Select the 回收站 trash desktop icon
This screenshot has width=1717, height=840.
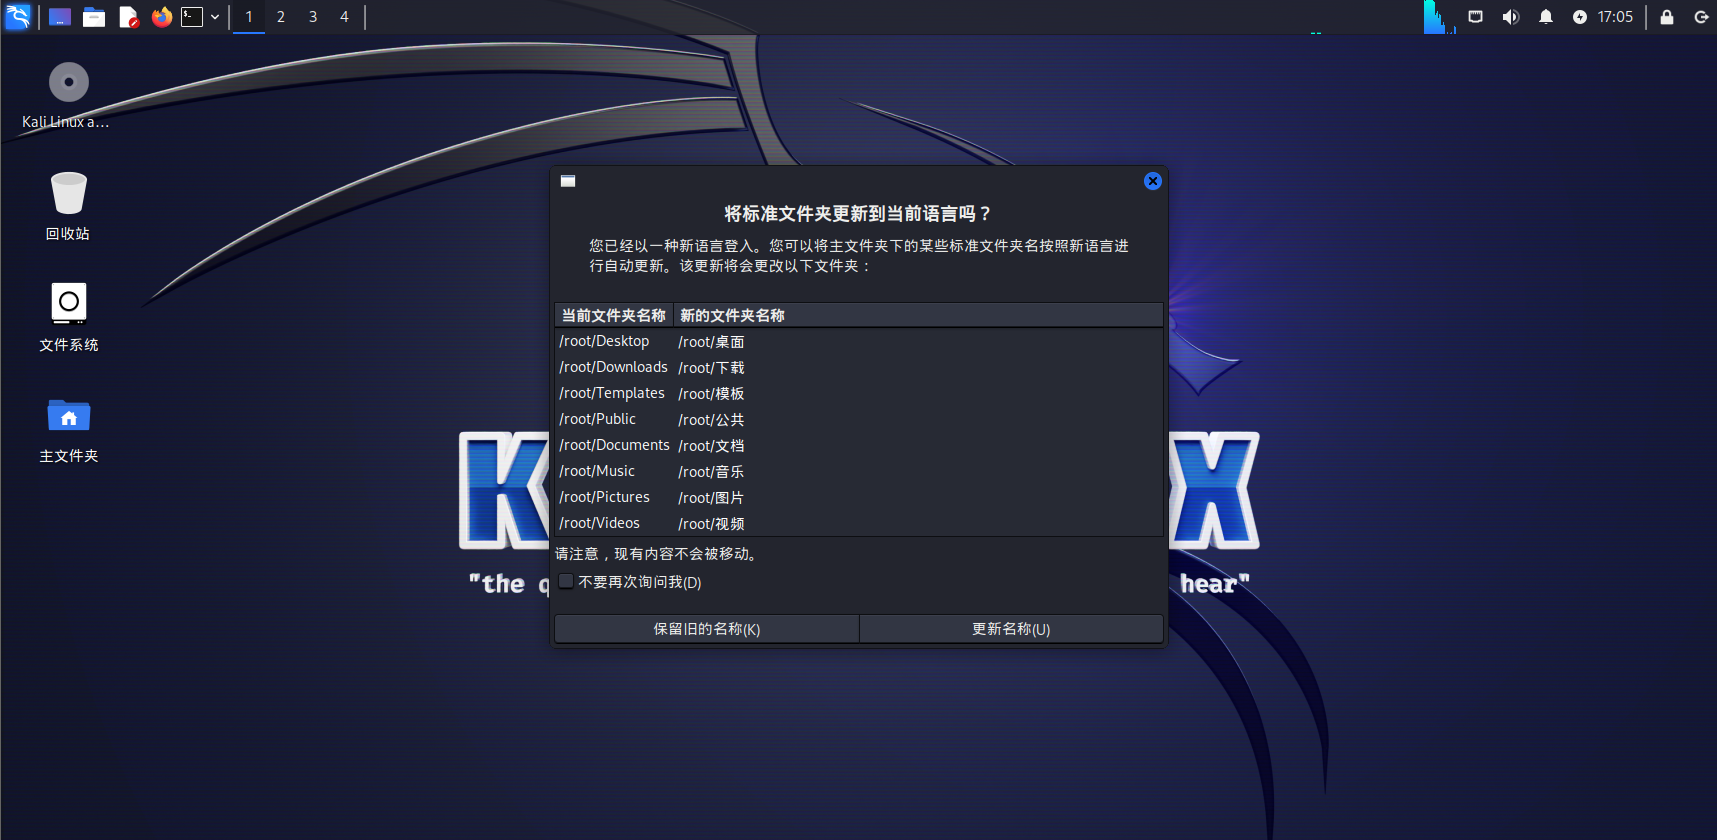pyautogui.click(x=68, y=207)
